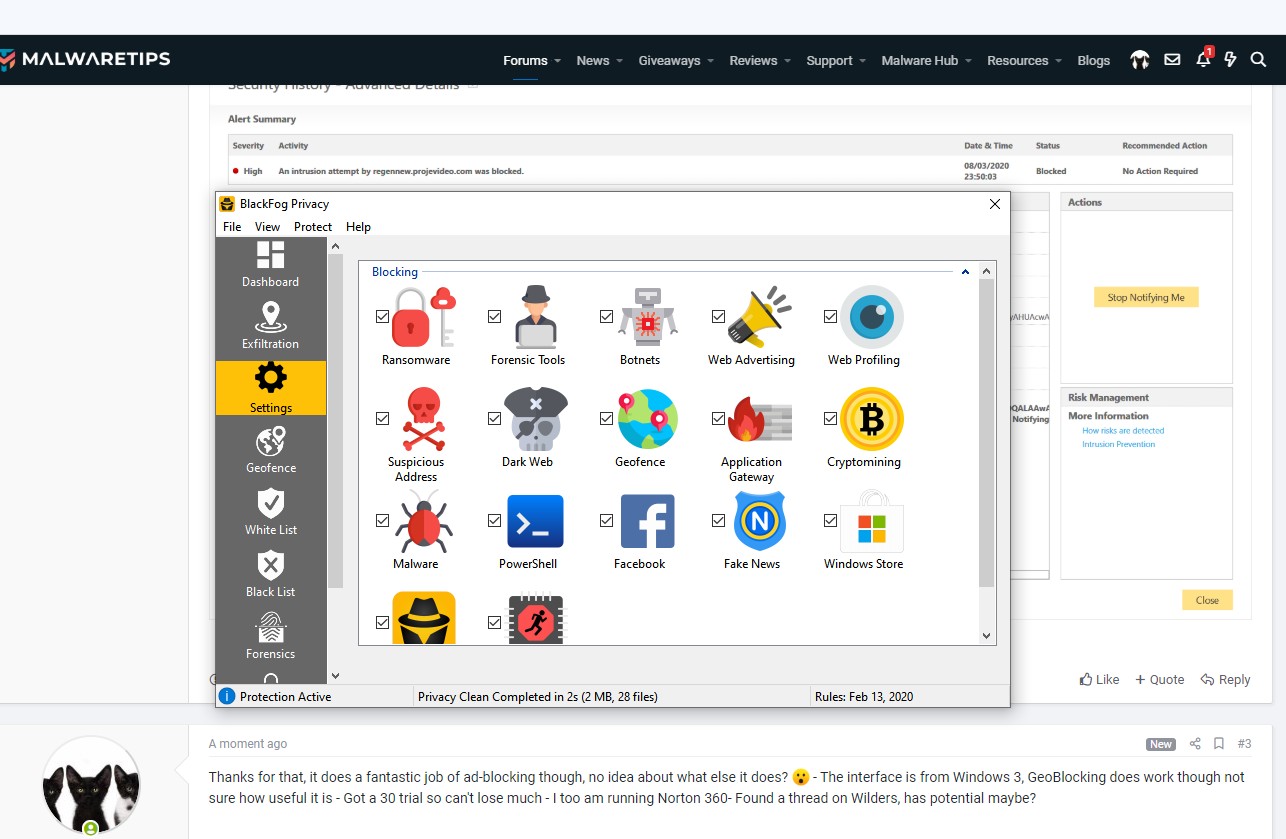Uncheck the Facebook blocking checkbox
The width and height of the screenshot is (1286, 839).
(606, 520)
